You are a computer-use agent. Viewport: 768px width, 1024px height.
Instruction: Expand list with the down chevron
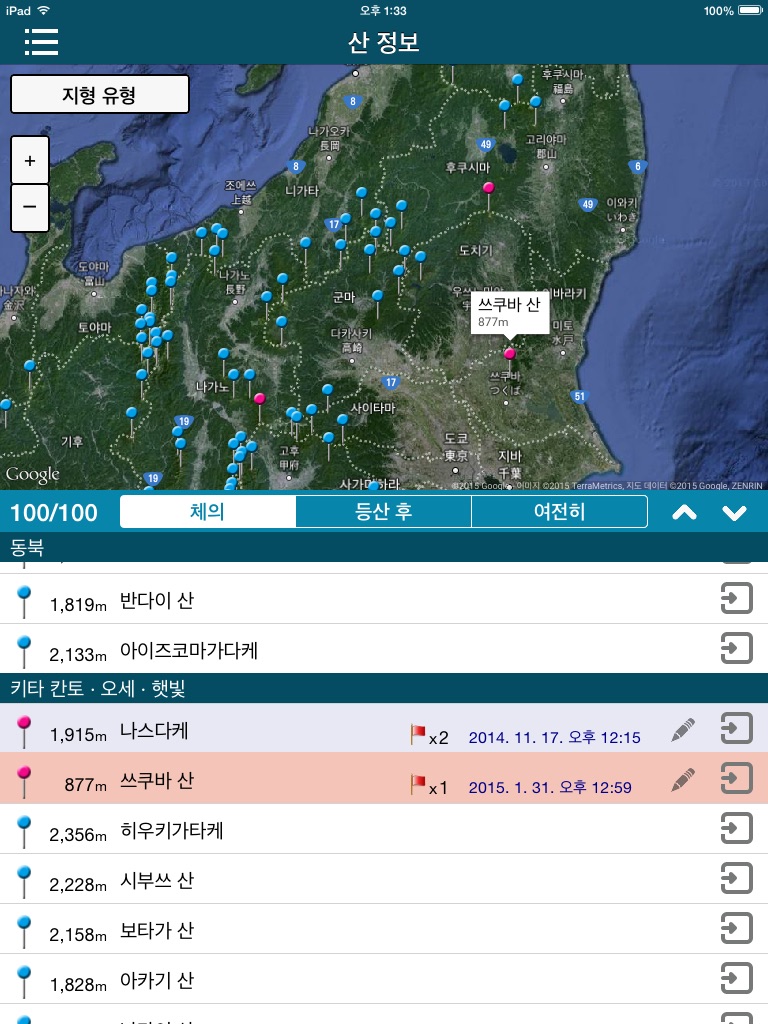click(x=734, y=513)
